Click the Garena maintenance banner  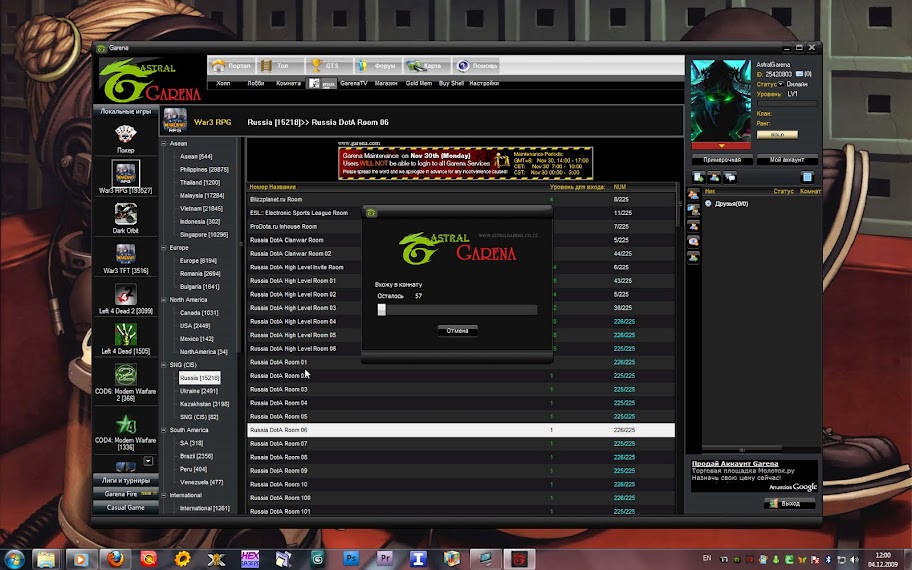click(x=465, y=163)
